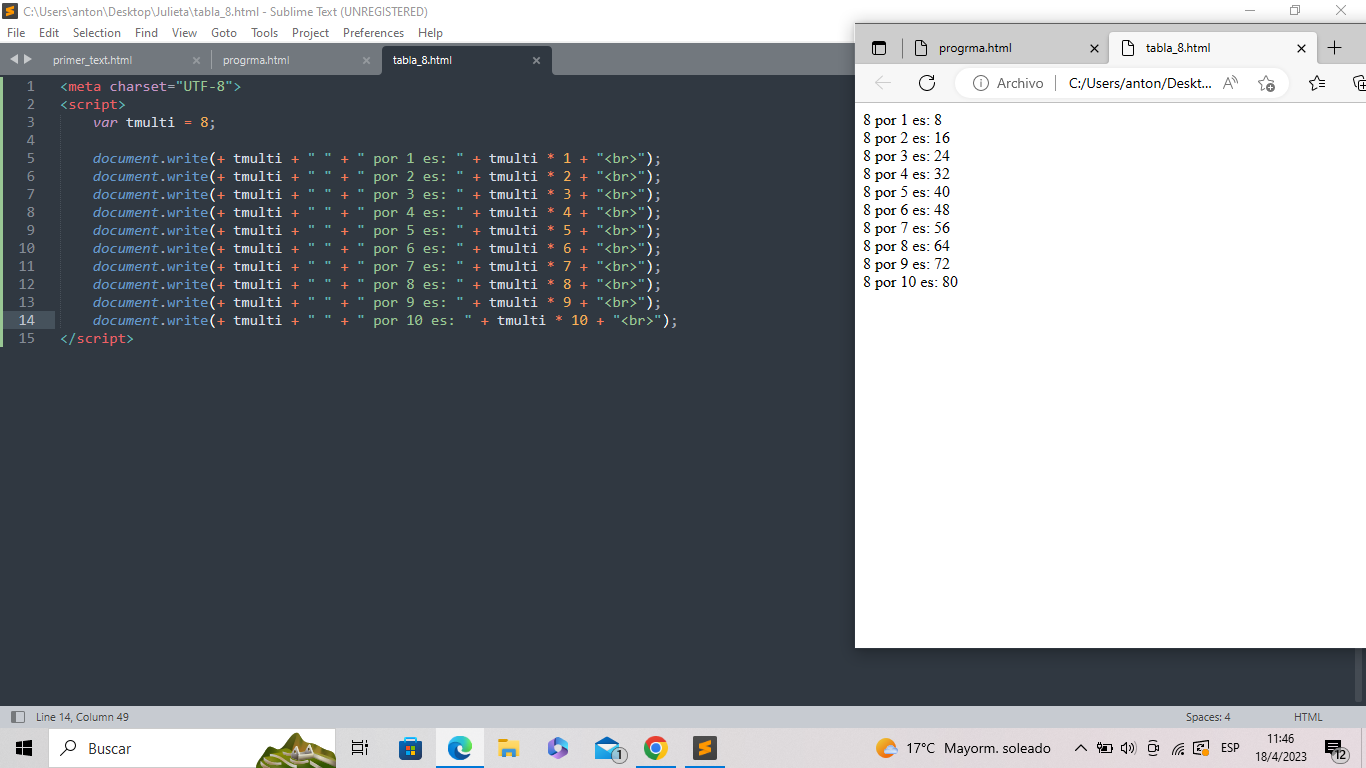This screenshot has height=768, width=1366.
Task: Open a new tab in Edge
Action: click(1334, 48)
